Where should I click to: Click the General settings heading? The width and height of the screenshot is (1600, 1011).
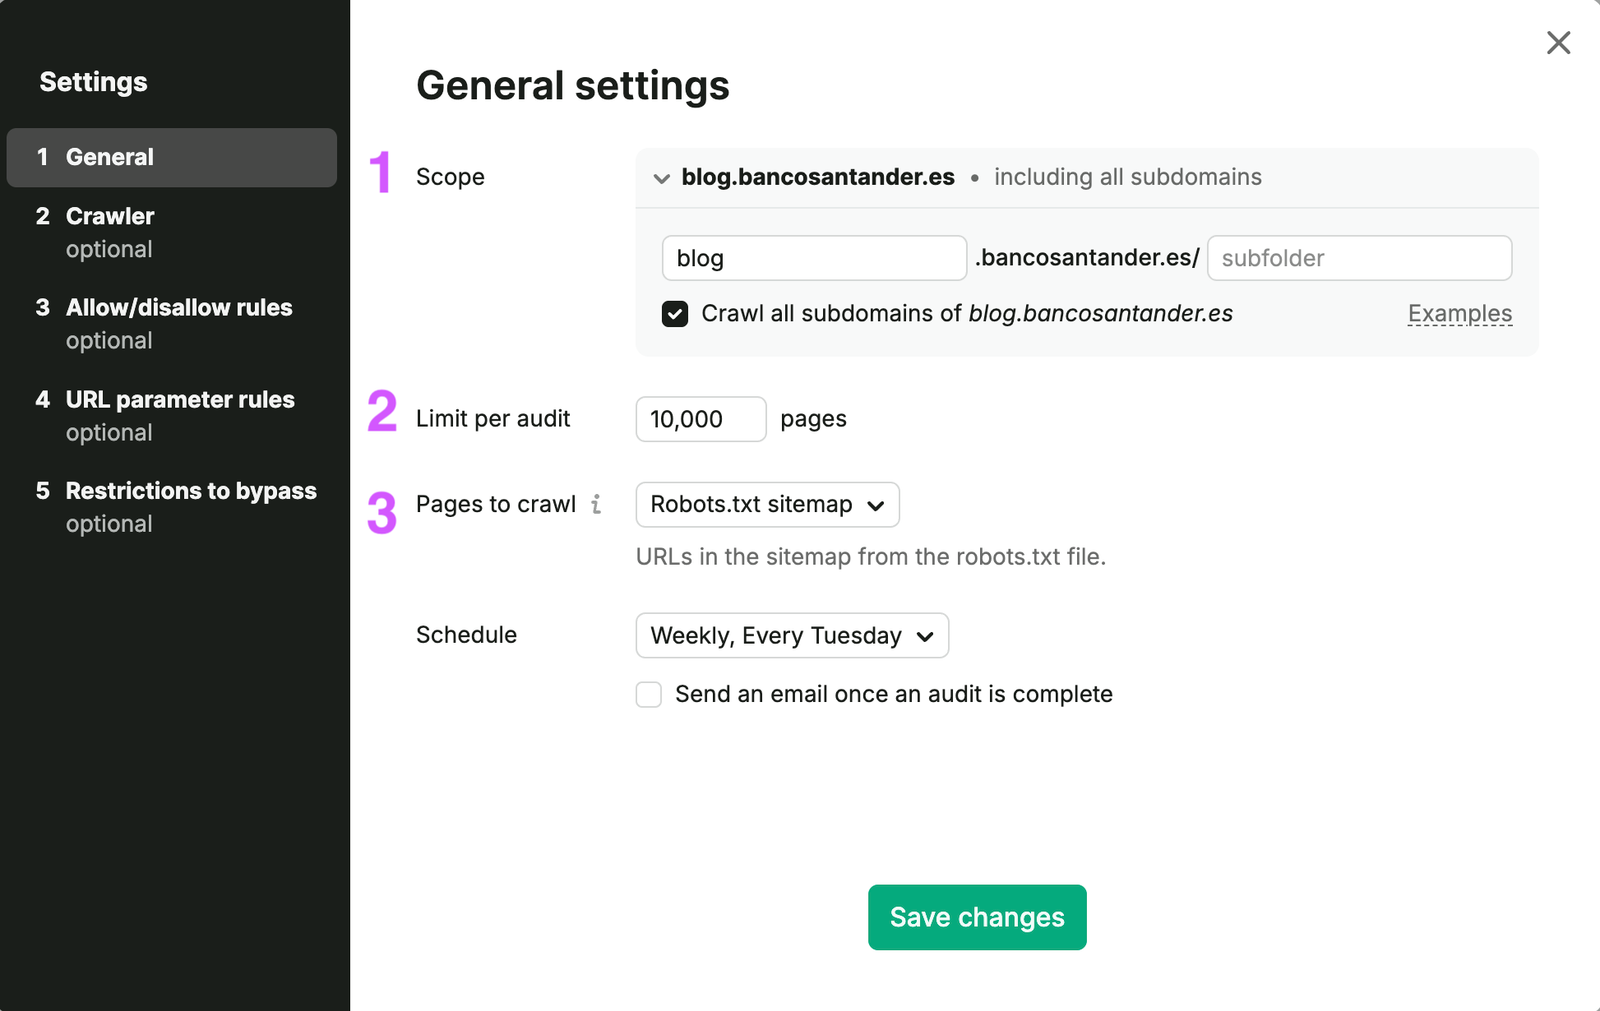pos(573,85)
